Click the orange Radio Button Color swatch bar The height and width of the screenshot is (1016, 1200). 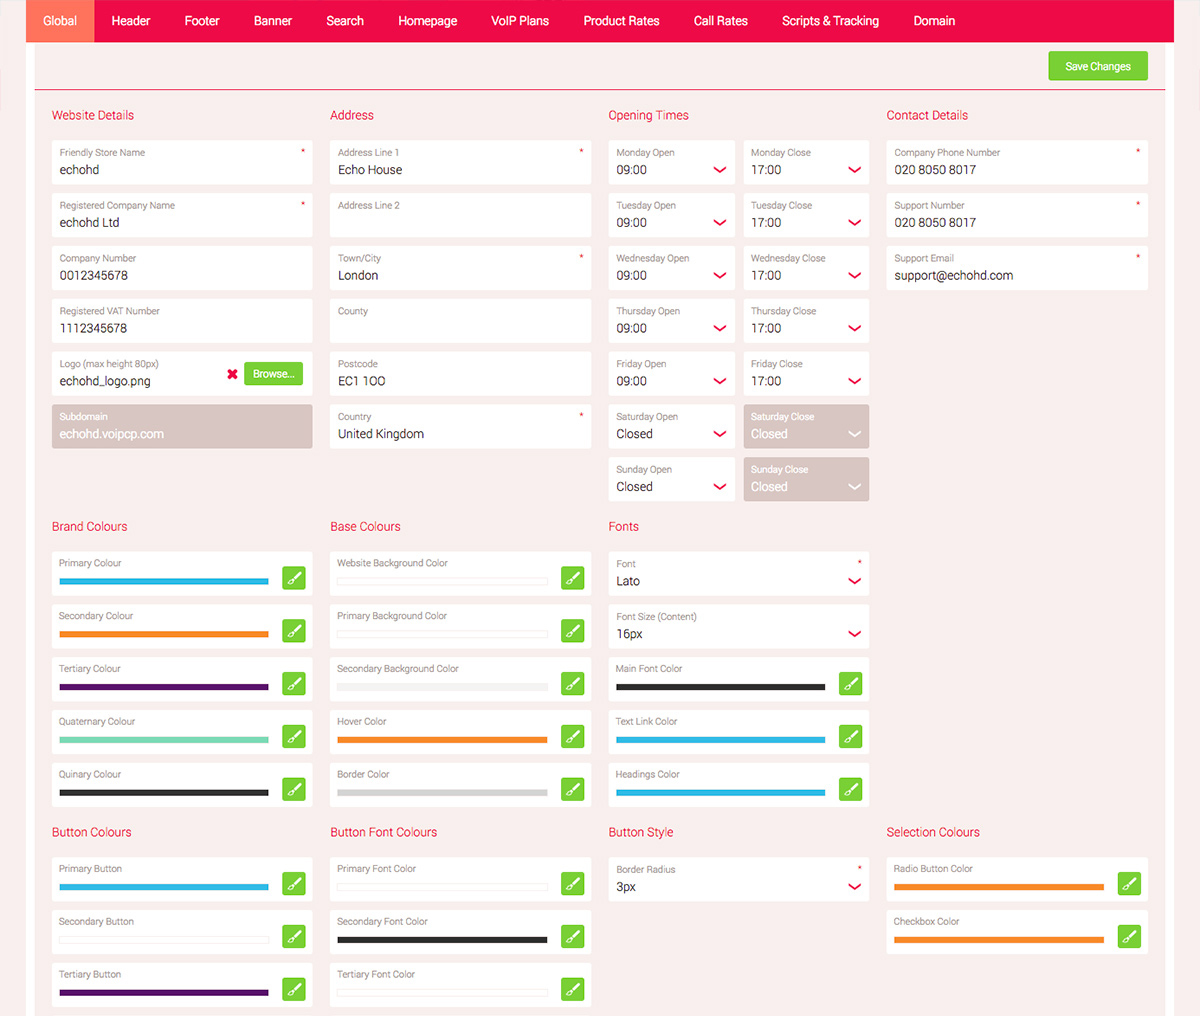pyautogui.click(x=999, y=887)
